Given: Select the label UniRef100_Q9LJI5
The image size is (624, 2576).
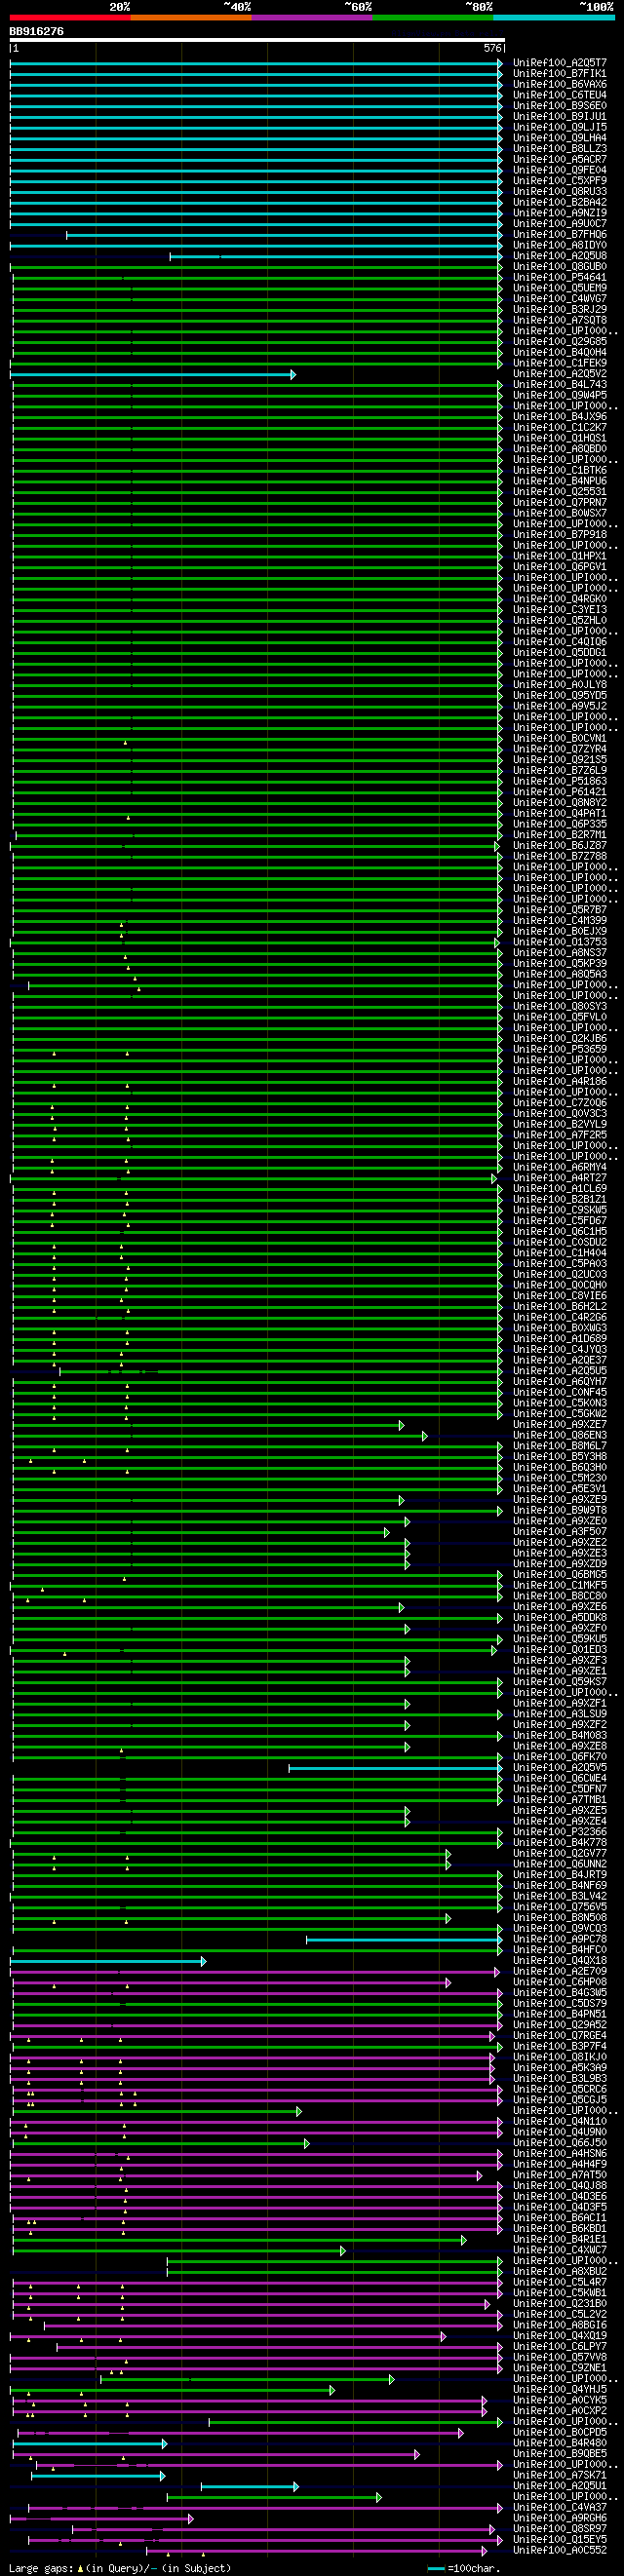Looking at the screenshot, I should coord(560,127).
